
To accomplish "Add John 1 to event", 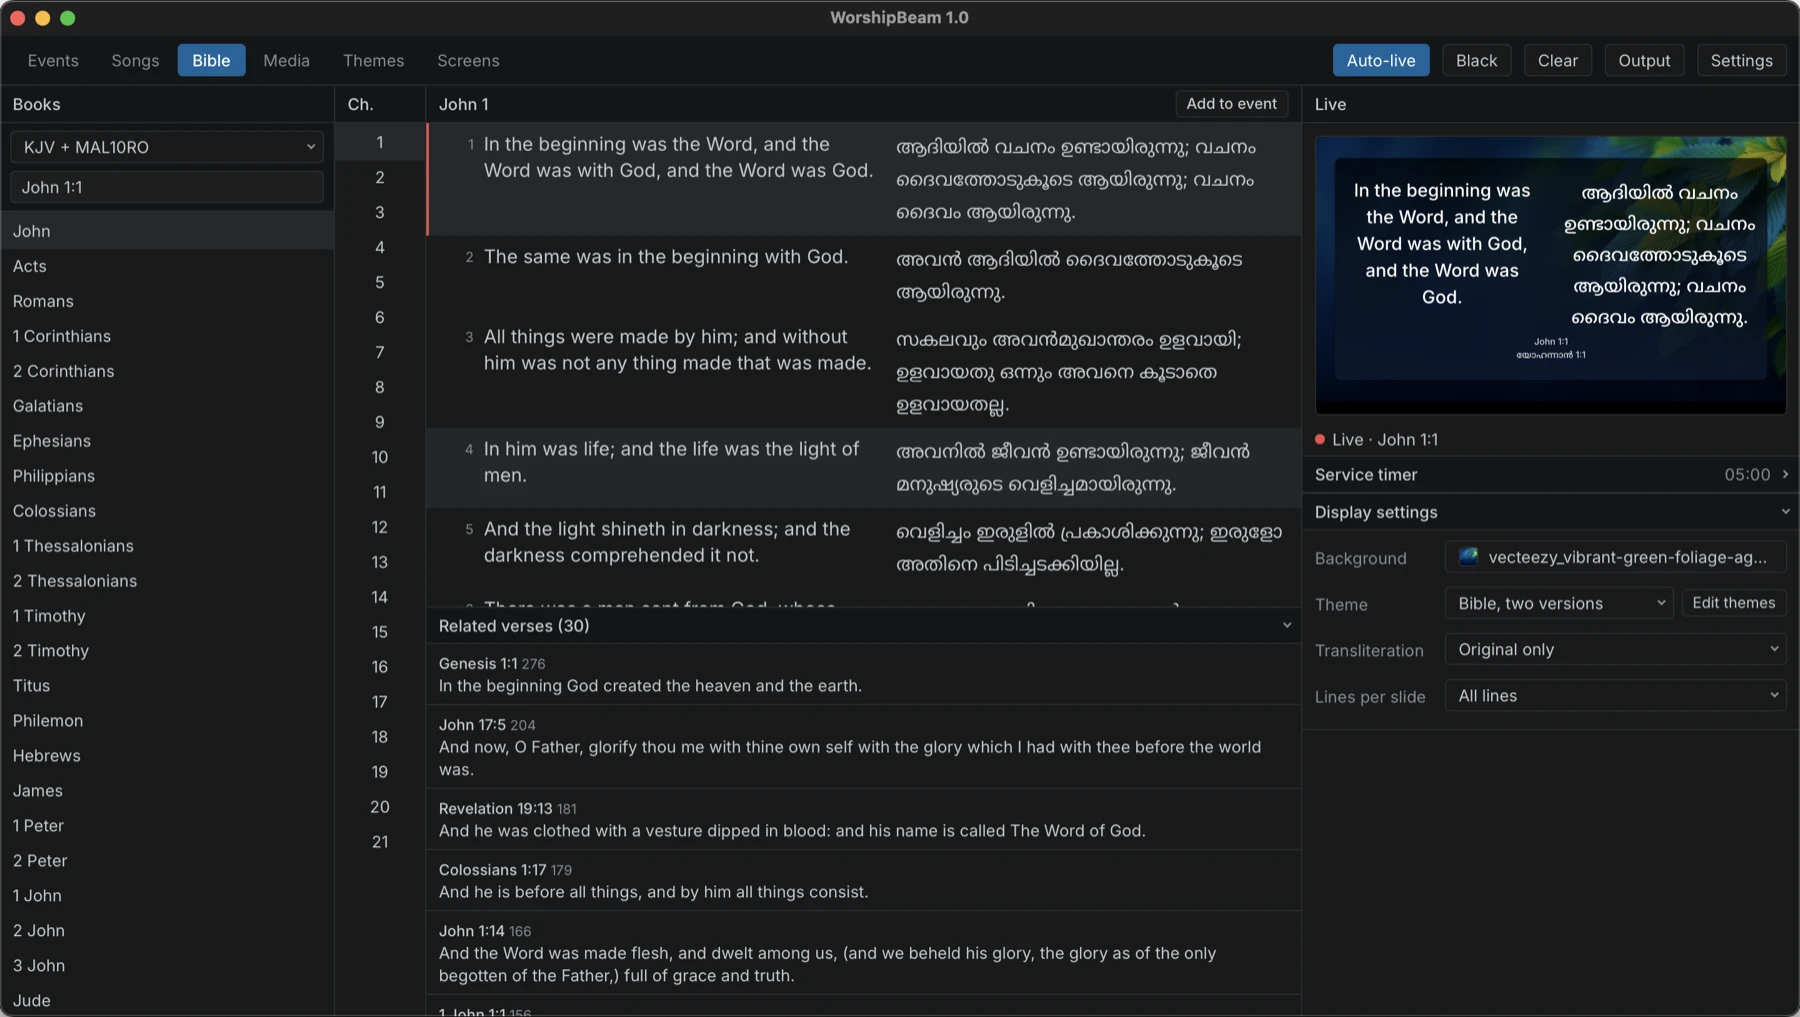I will 1231,104.
